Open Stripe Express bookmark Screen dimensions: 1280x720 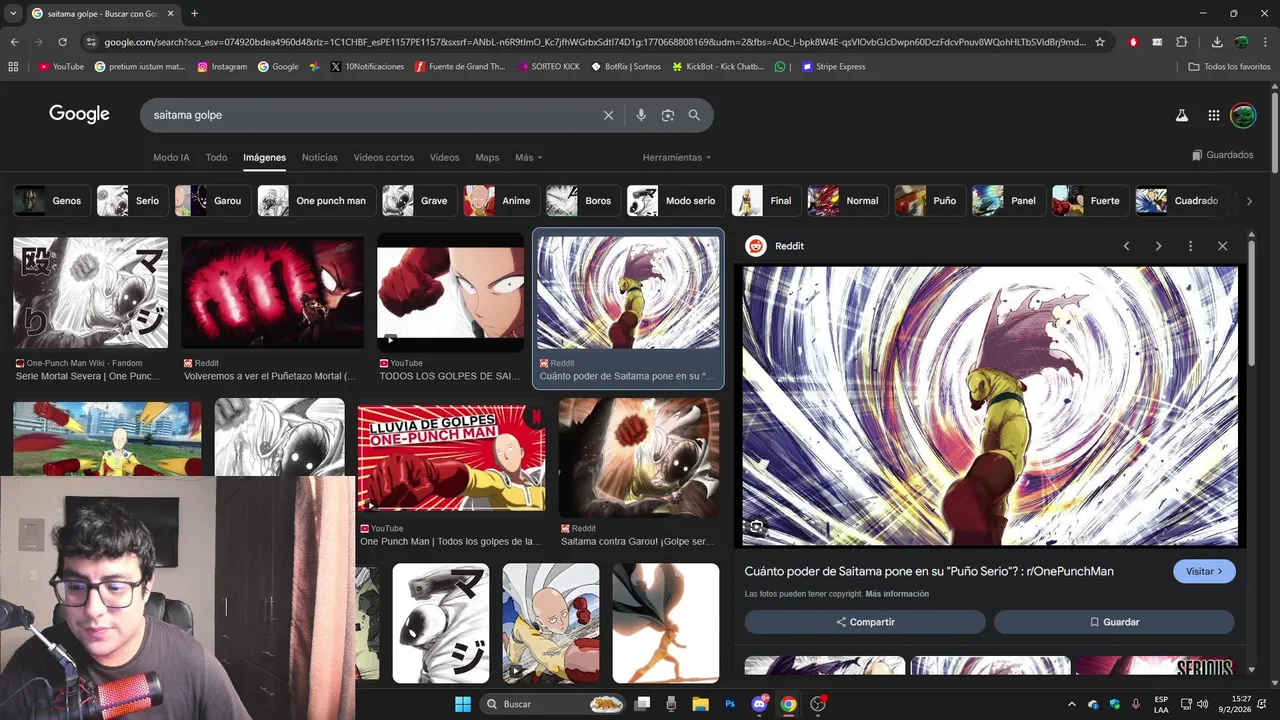pyautogui.click(x=833, y=67)
